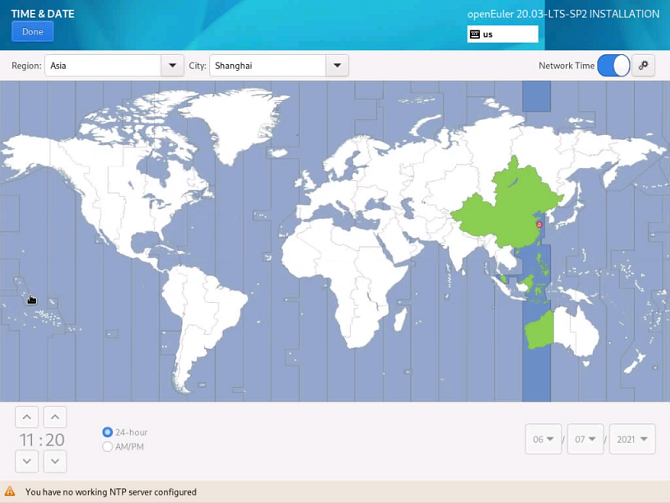The image size is (670, 503).
Task: Expand the City dropdown arrow
Action: click(337, 66)
